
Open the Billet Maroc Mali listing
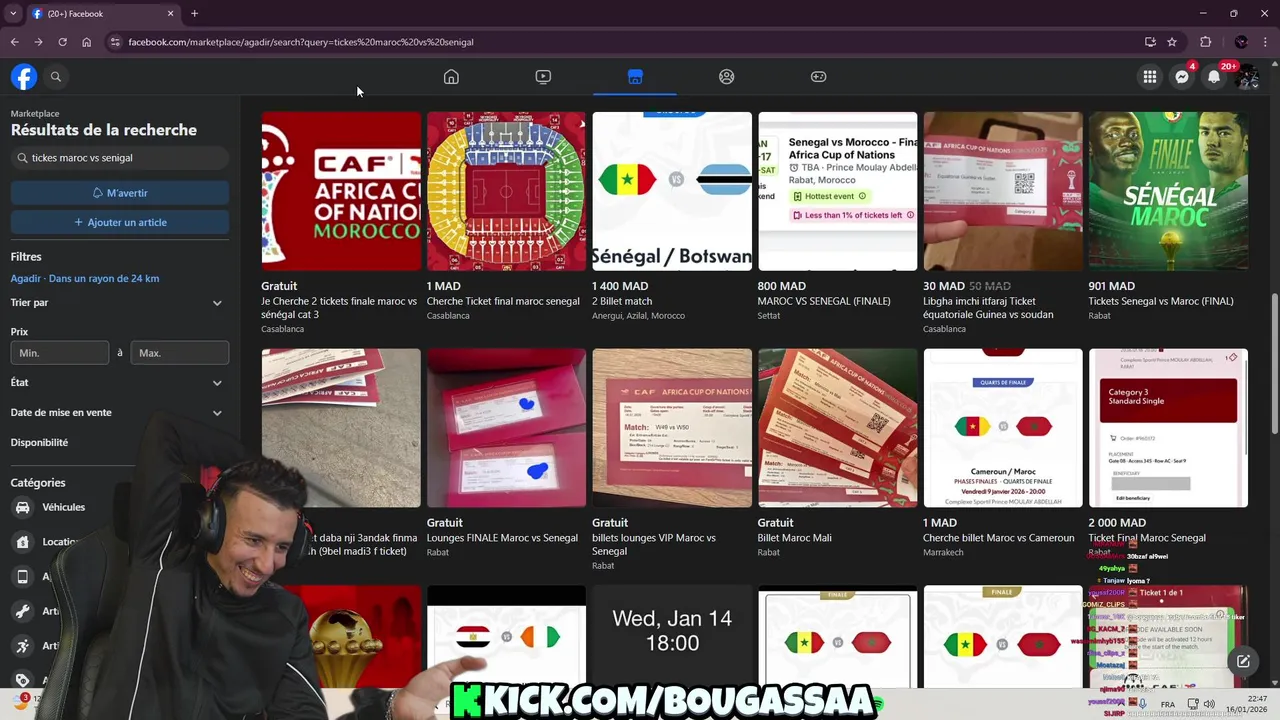tap(837, 452)
